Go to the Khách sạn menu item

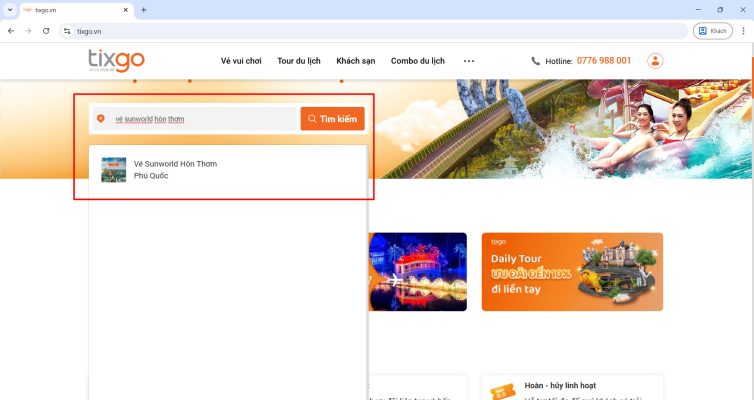355,61
